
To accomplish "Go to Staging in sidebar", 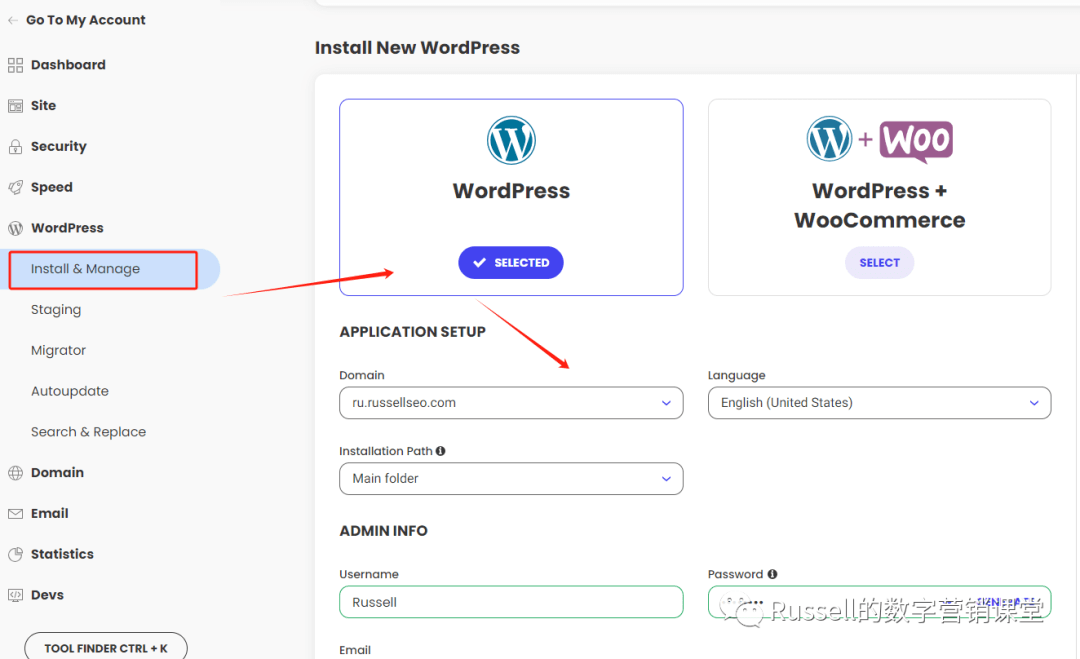I will click(56, 310).
